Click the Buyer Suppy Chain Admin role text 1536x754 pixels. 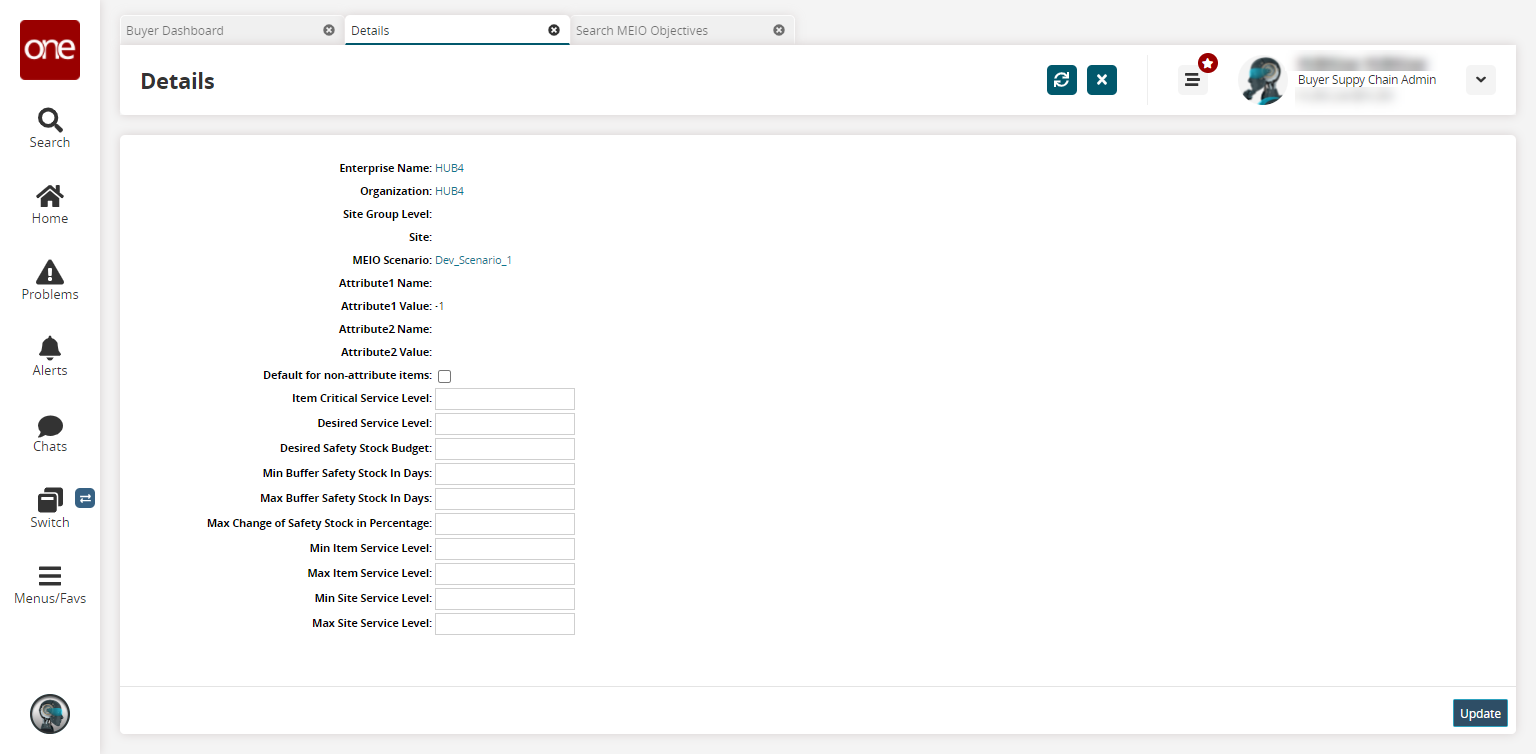click(1367, 80)
